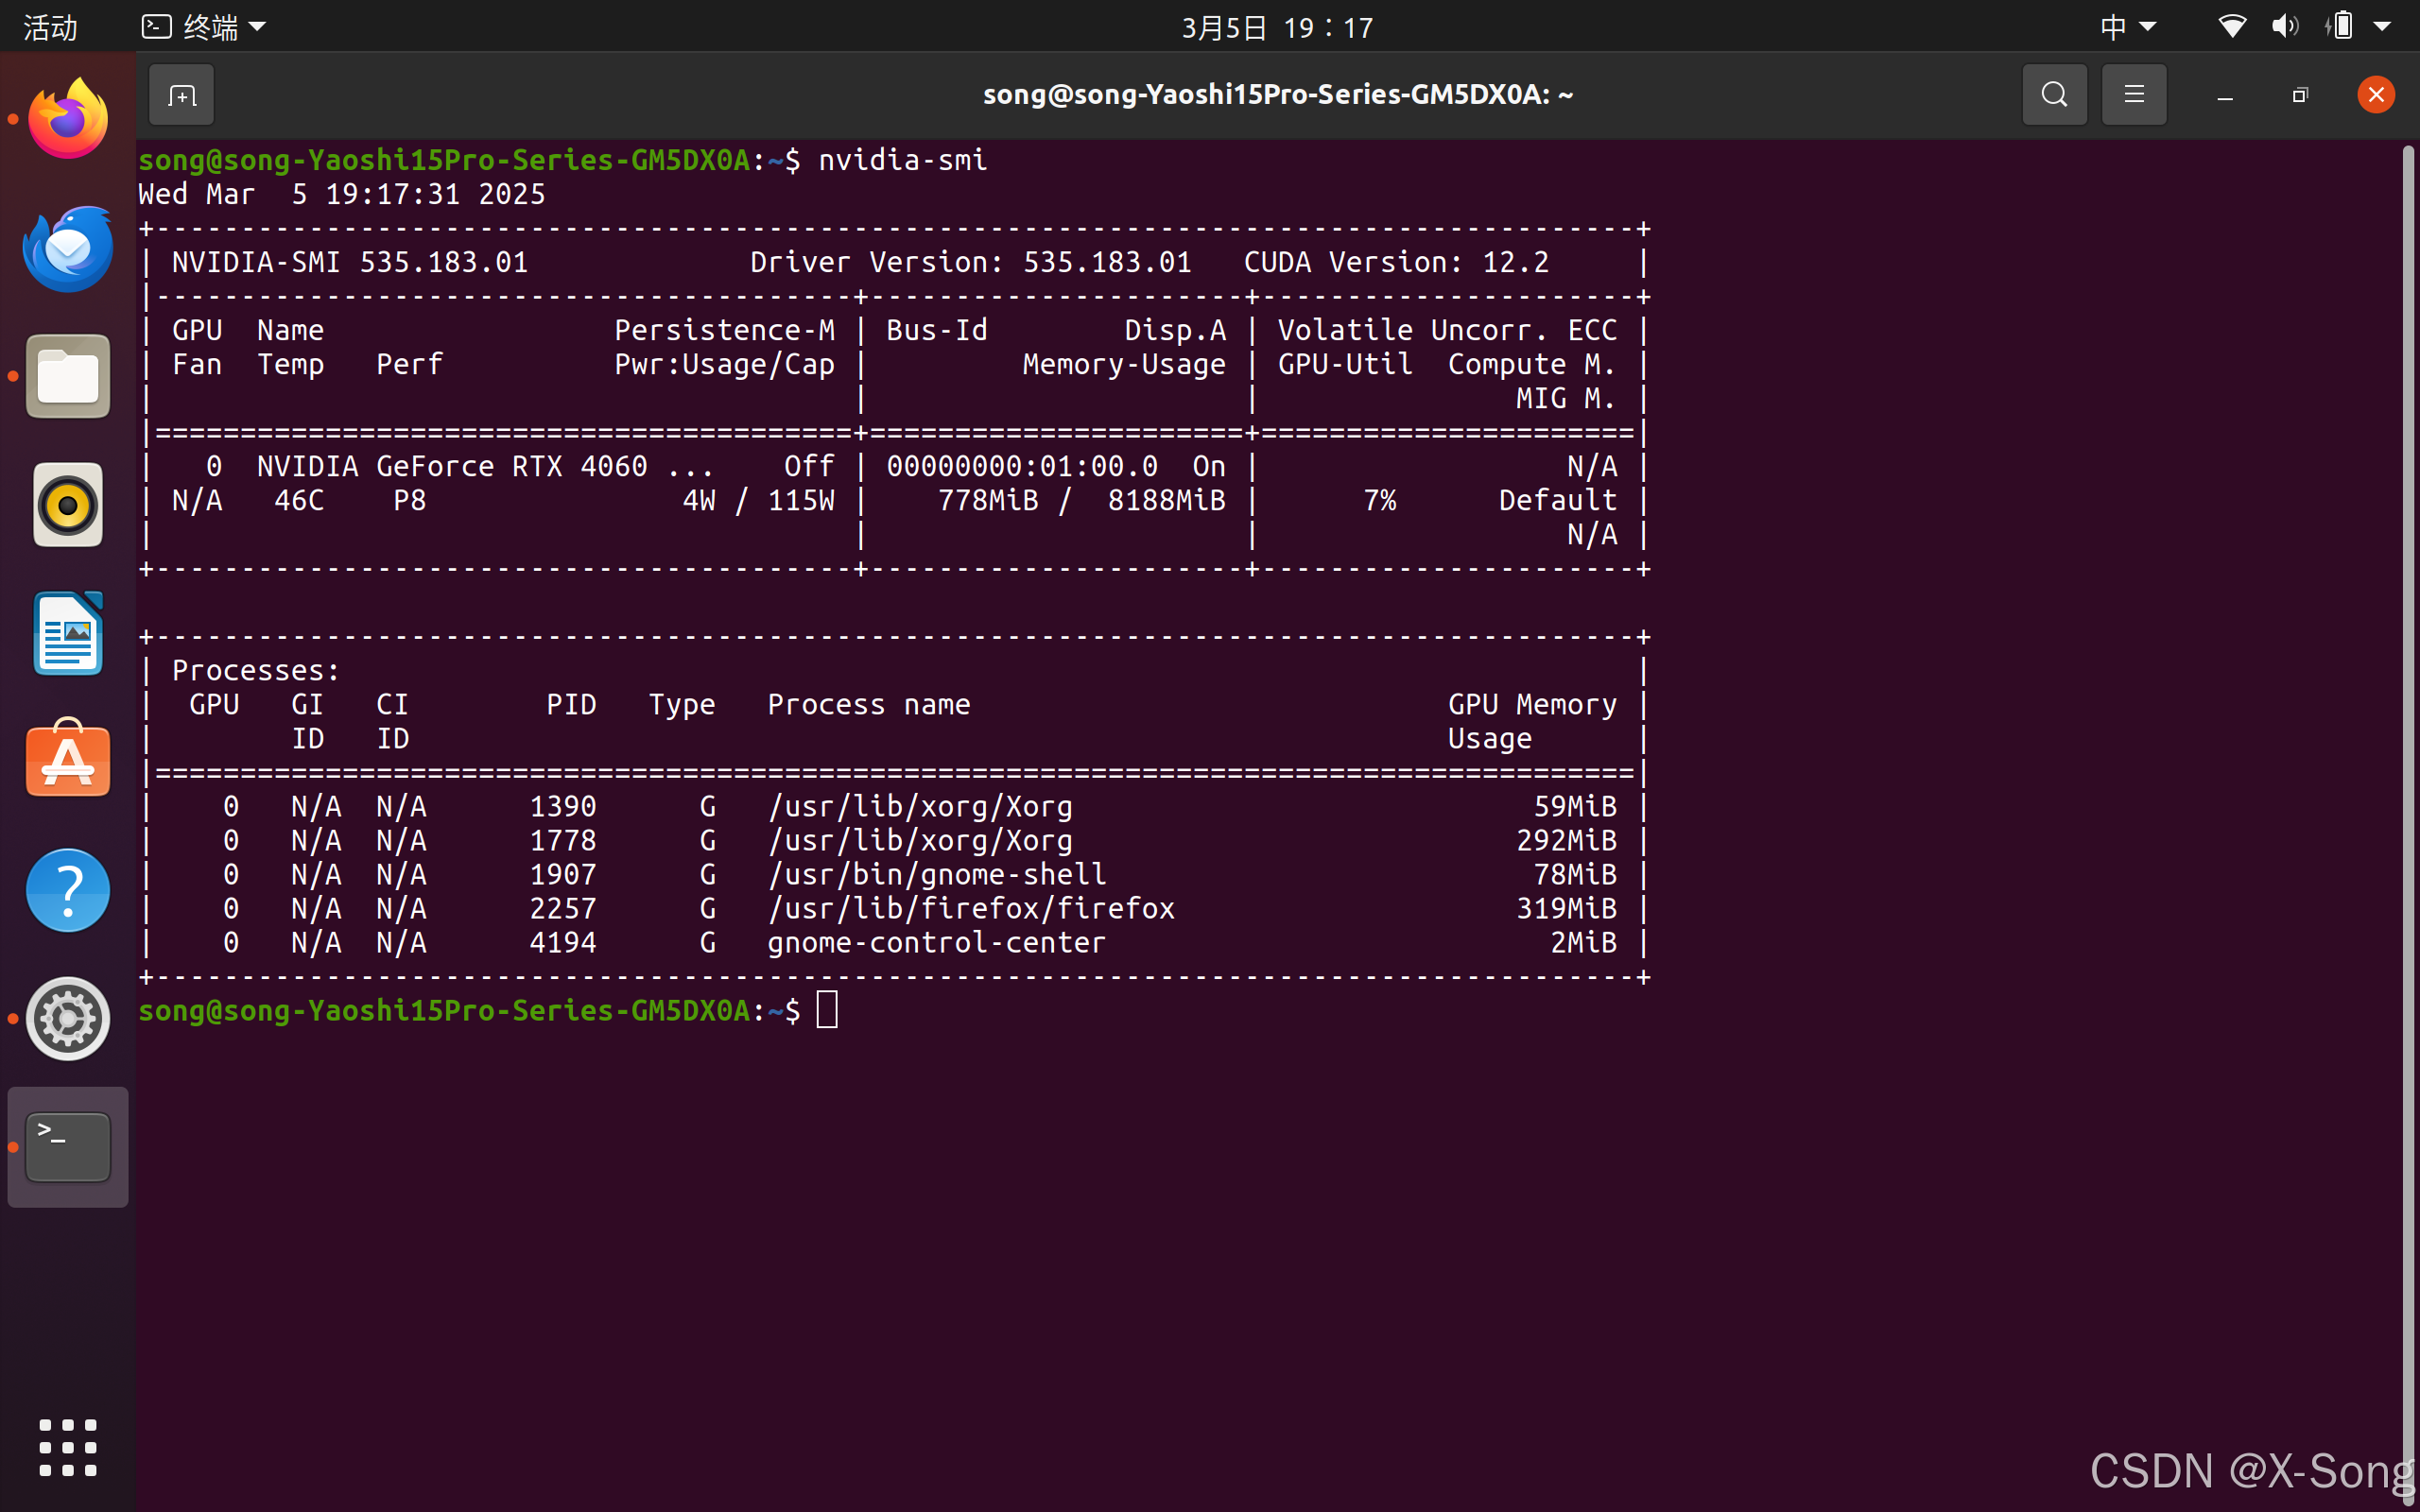Launch LibreOffice Writer from the dock
The width and height of the screenshot is (2420, 1512).
68,633
